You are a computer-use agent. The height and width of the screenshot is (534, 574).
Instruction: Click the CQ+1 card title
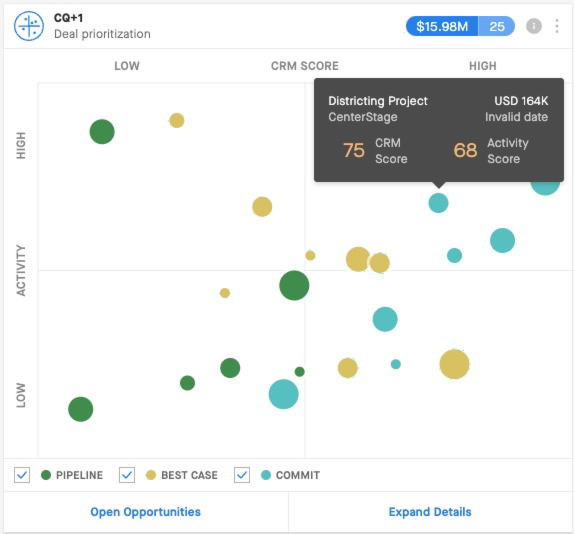pyautogui.click(x=68, y=18)
